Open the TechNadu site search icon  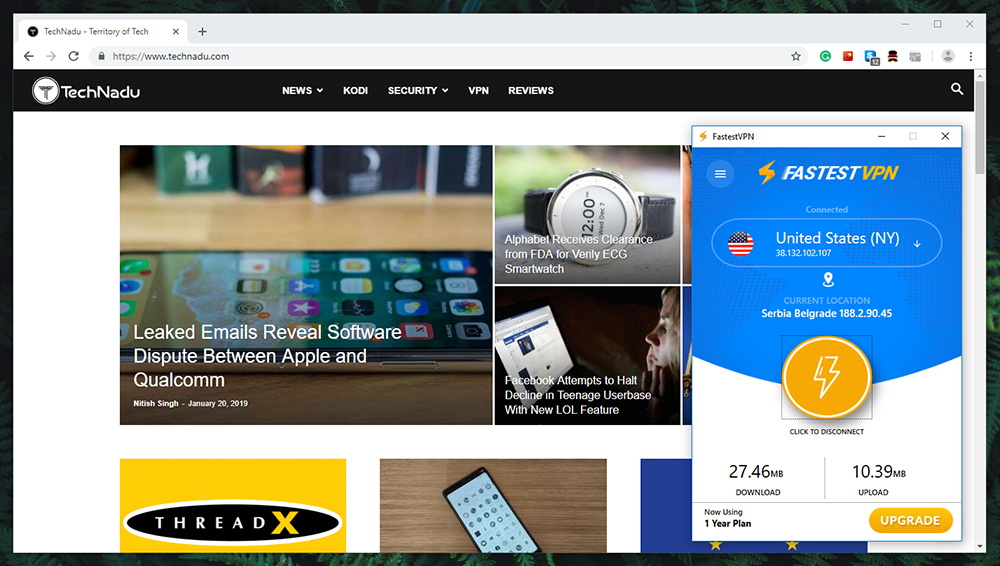[957, 89]
